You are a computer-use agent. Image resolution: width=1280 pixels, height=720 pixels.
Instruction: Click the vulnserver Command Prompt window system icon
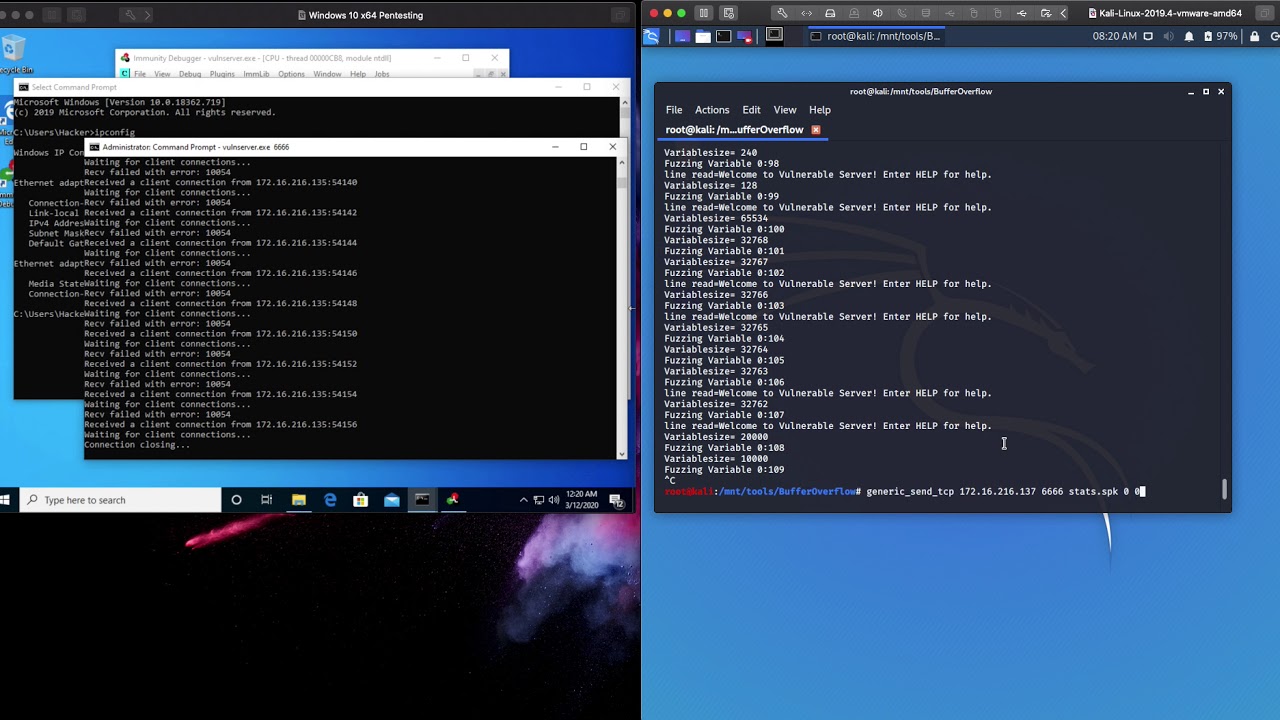point(95,147)
